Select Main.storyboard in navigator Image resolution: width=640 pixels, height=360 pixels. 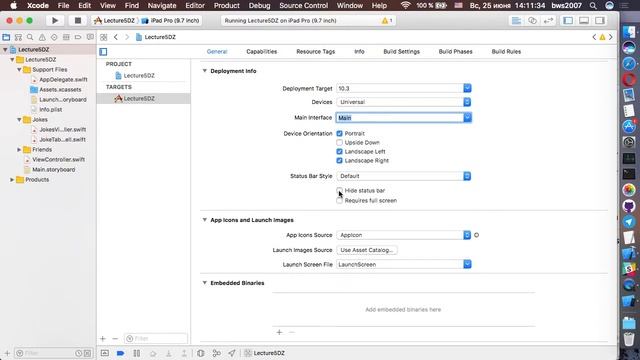coord(53,170)
